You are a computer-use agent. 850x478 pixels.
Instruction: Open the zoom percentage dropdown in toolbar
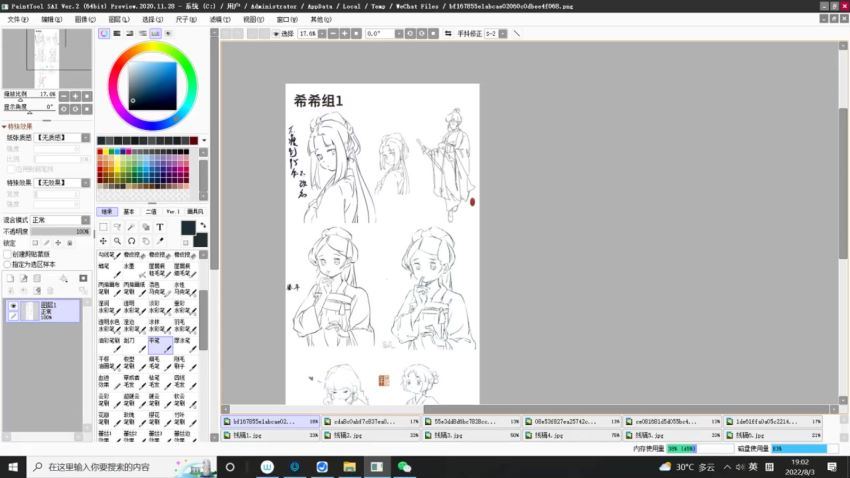coord(322,34)
